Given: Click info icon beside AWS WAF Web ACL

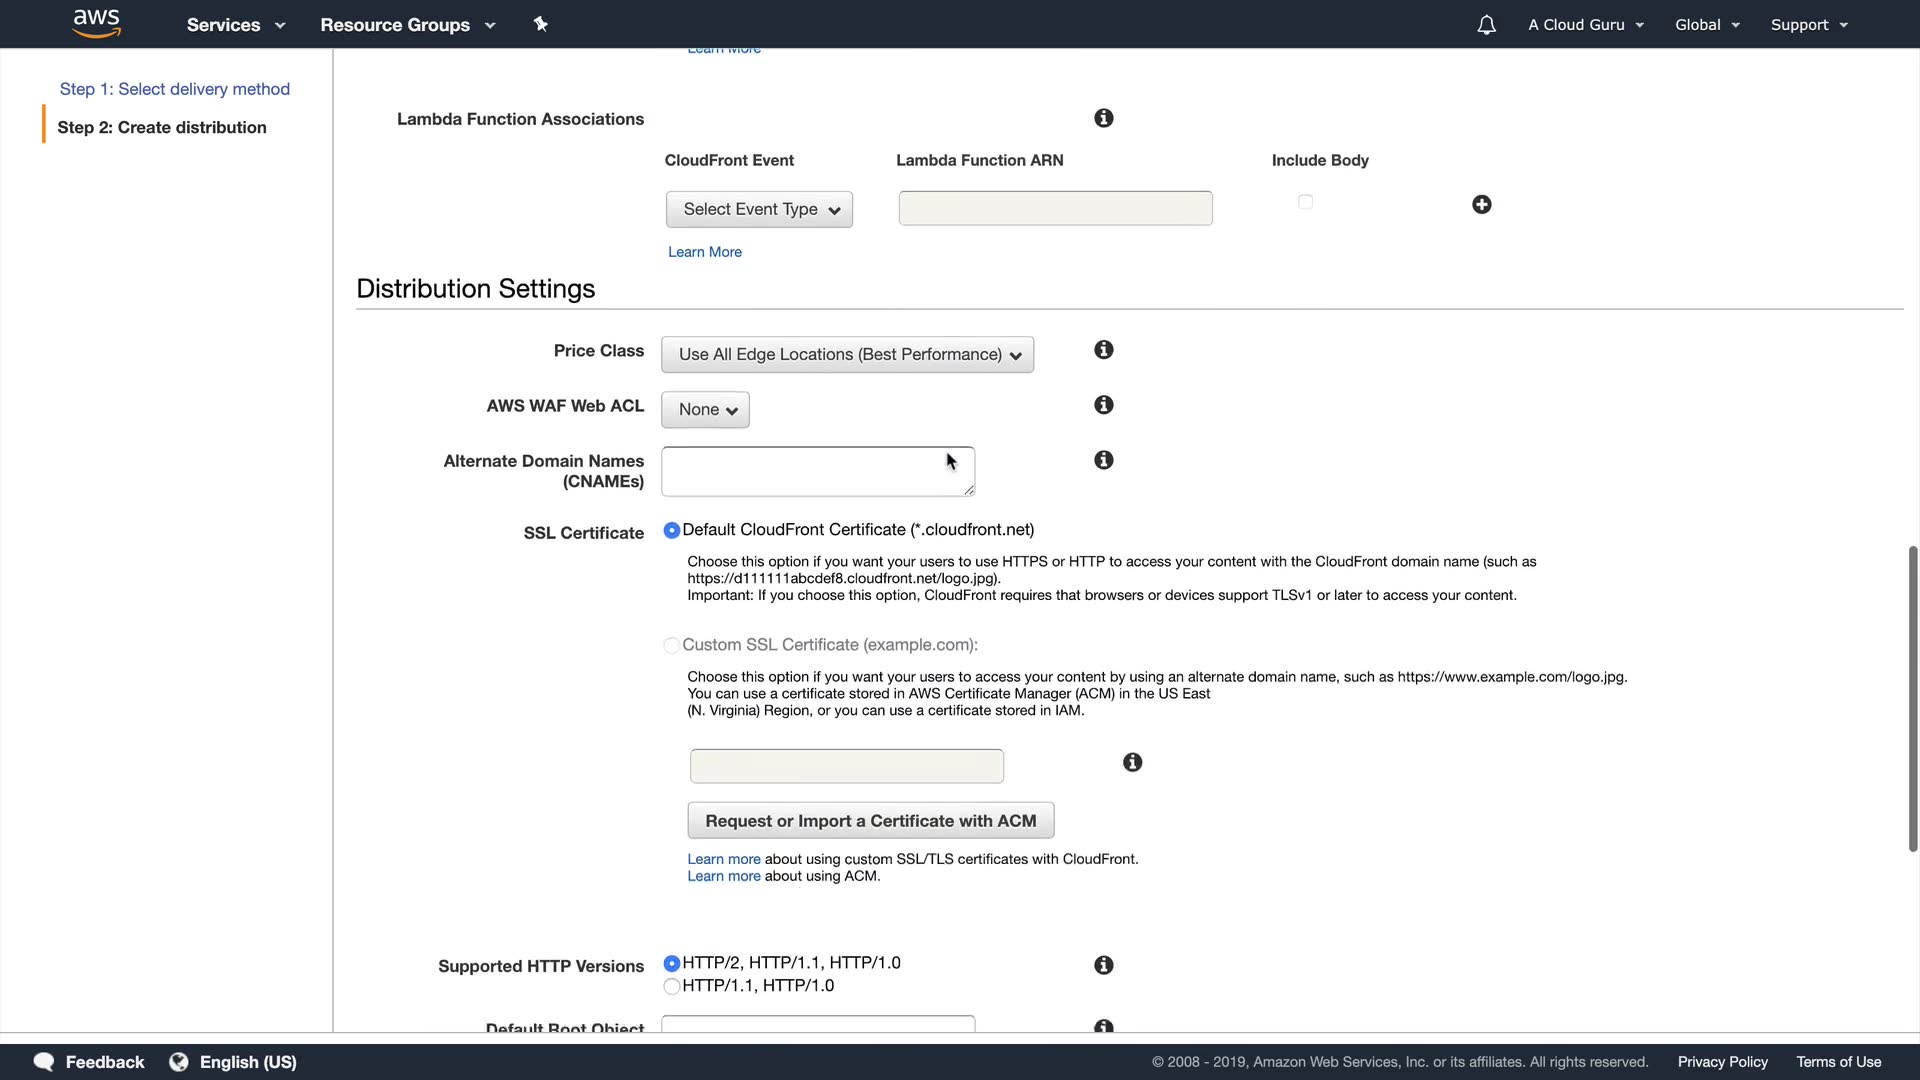Looking at the screenshot, I should [x=1103, y=405].
